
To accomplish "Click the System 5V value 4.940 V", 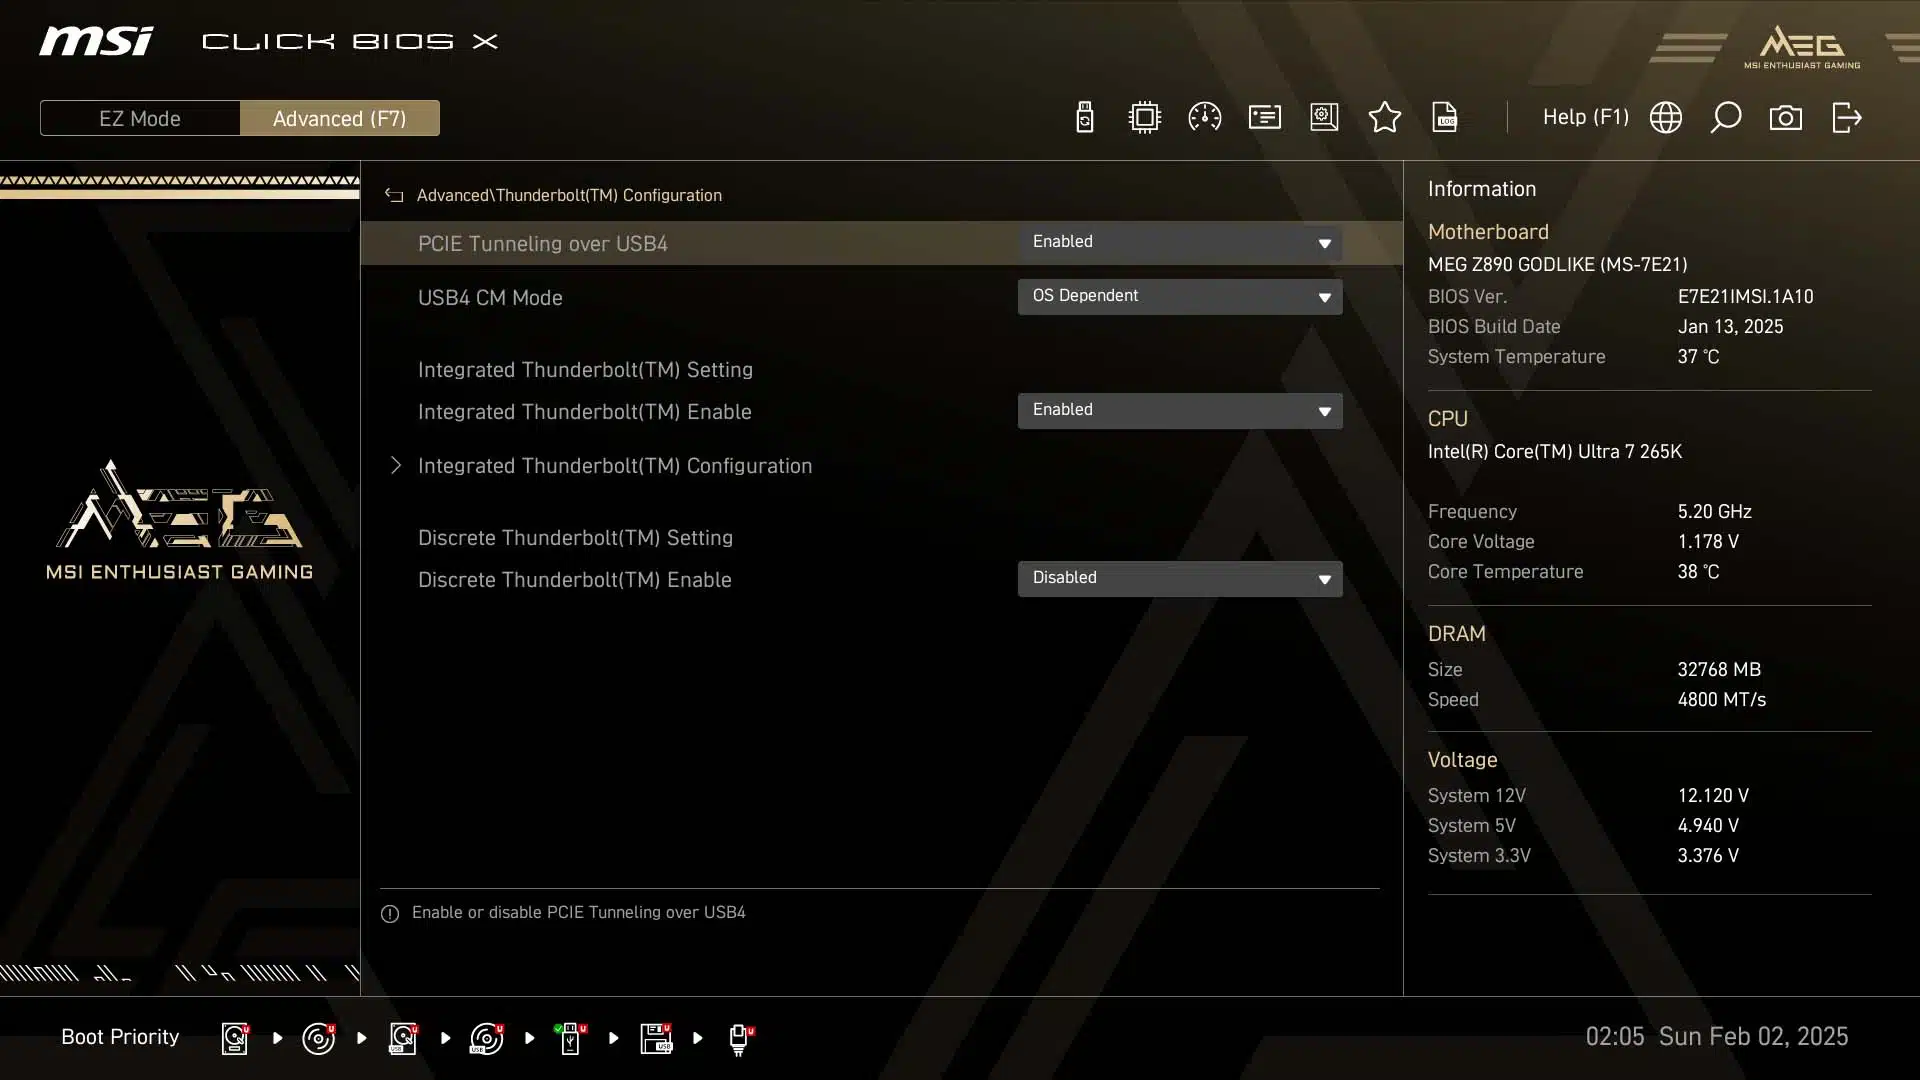I will coord(1708,826).
